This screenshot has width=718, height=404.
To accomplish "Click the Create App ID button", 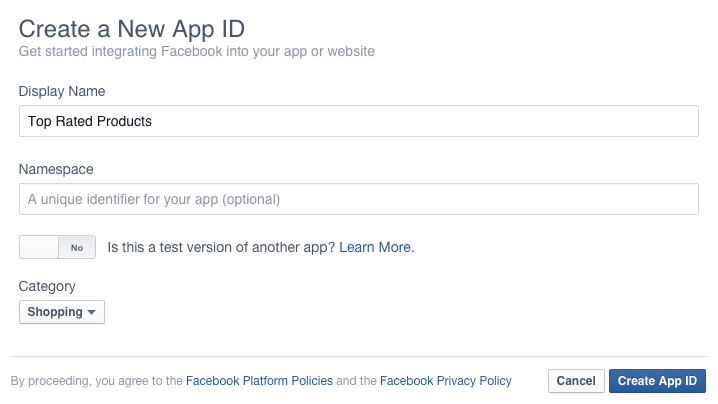I will pos(657,381).
